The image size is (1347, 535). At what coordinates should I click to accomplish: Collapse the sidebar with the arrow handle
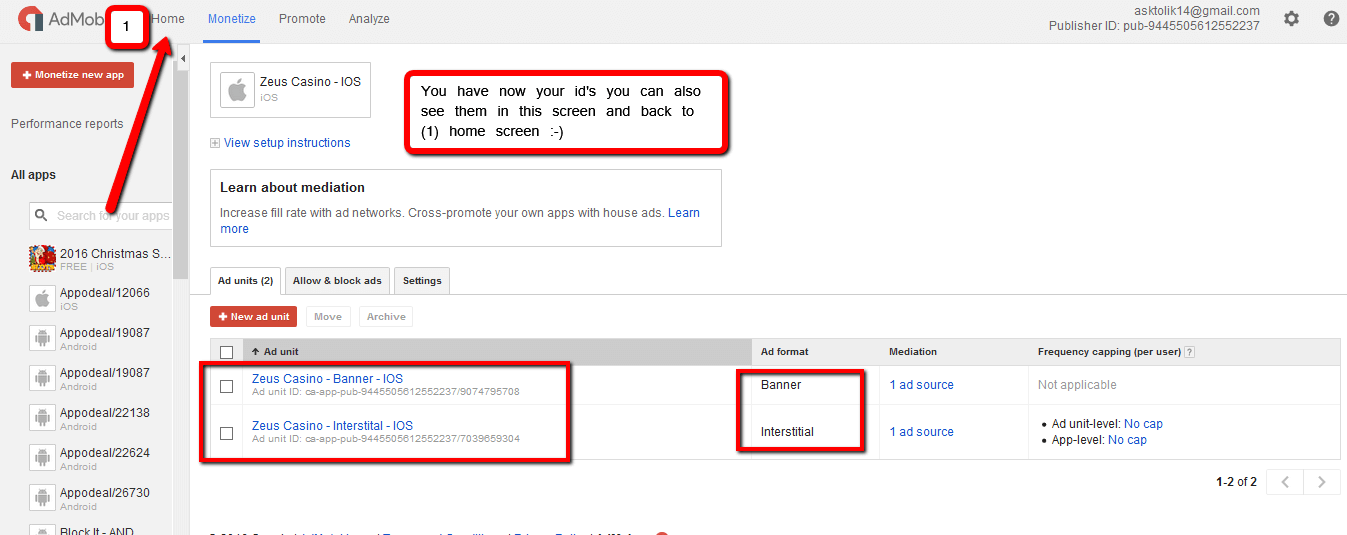pyautogui.click(x=183, y=60)
